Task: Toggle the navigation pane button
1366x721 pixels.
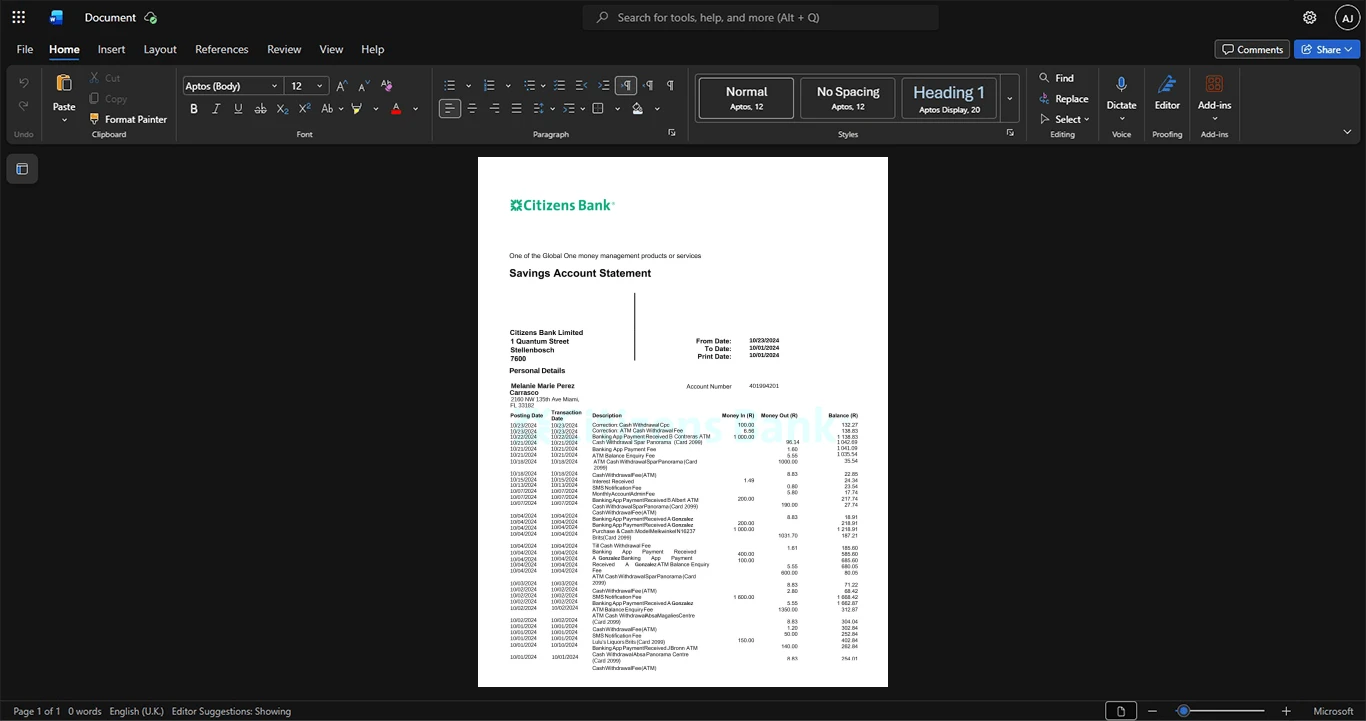Action: 22,169
